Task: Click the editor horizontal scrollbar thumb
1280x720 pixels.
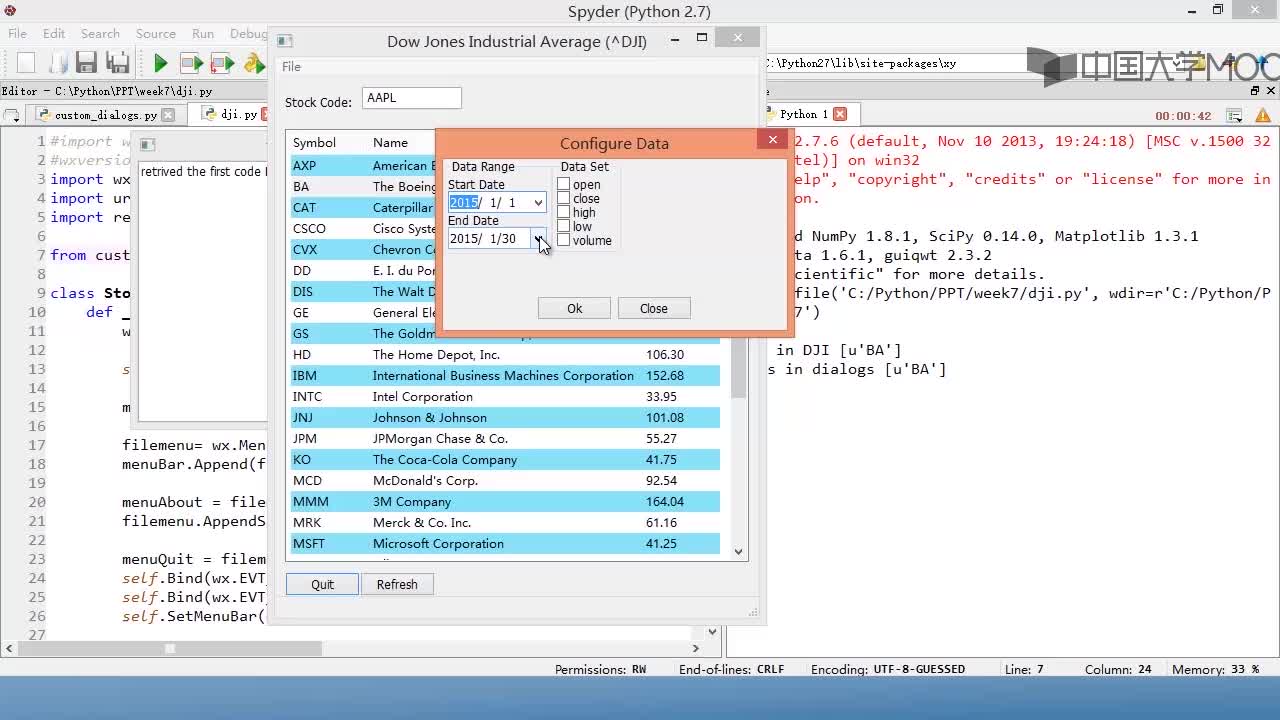Action: [169, 648]
